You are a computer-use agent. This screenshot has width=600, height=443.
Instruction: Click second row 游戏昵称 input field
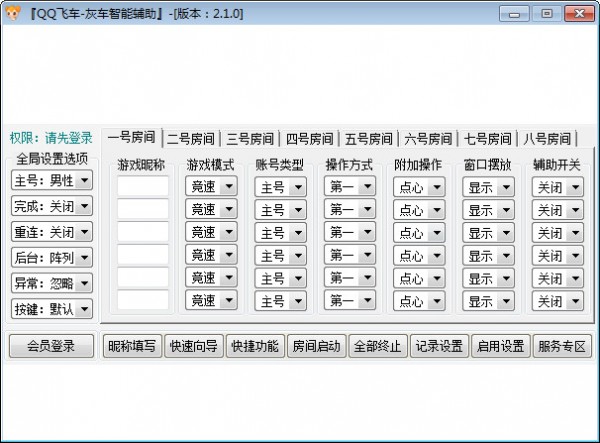click(x=143, y=209)
